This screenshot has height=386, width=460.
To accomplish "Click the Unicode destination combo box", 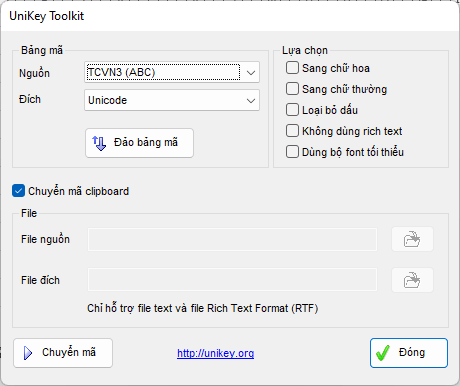I will (x=172, y=100).
